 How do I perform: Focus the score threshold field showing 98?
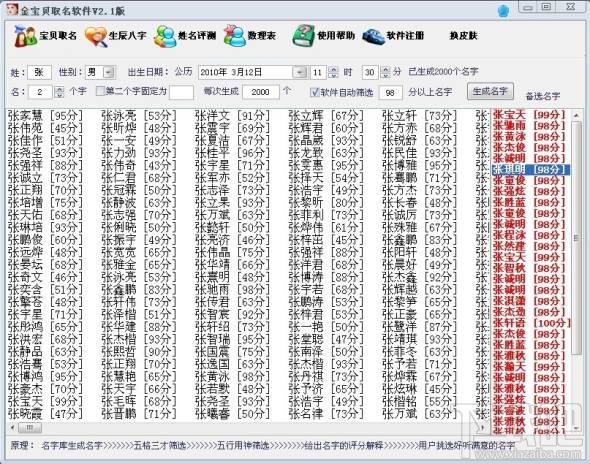pos(390,92)
